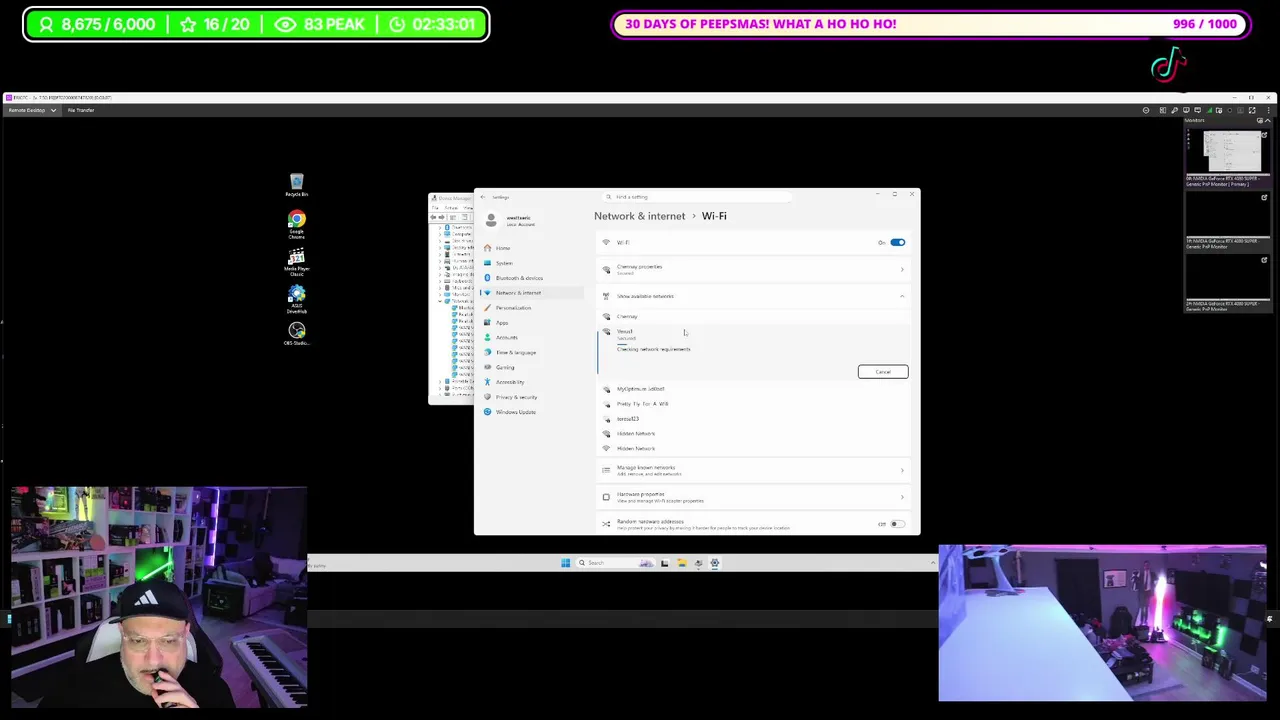Open Chennay properties chevron row

[x=755, y=270]
